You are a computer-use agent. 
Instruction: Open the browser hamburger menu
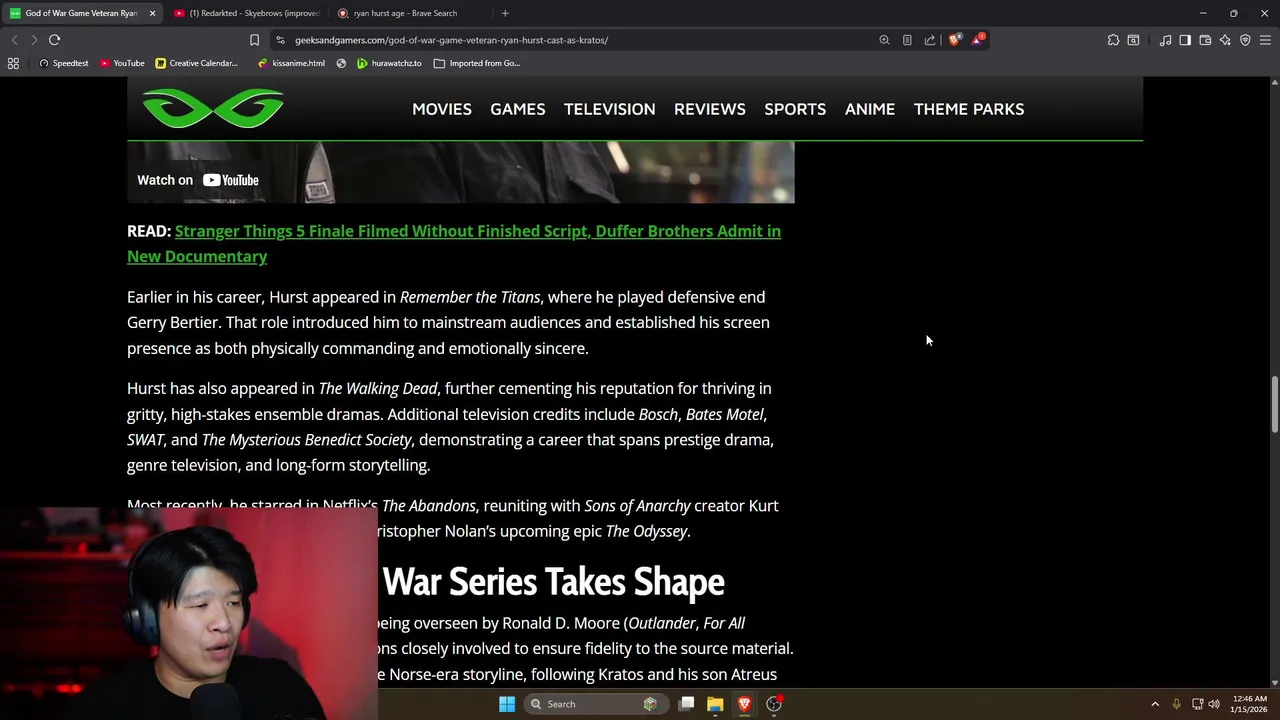[x=1265, y=40]
